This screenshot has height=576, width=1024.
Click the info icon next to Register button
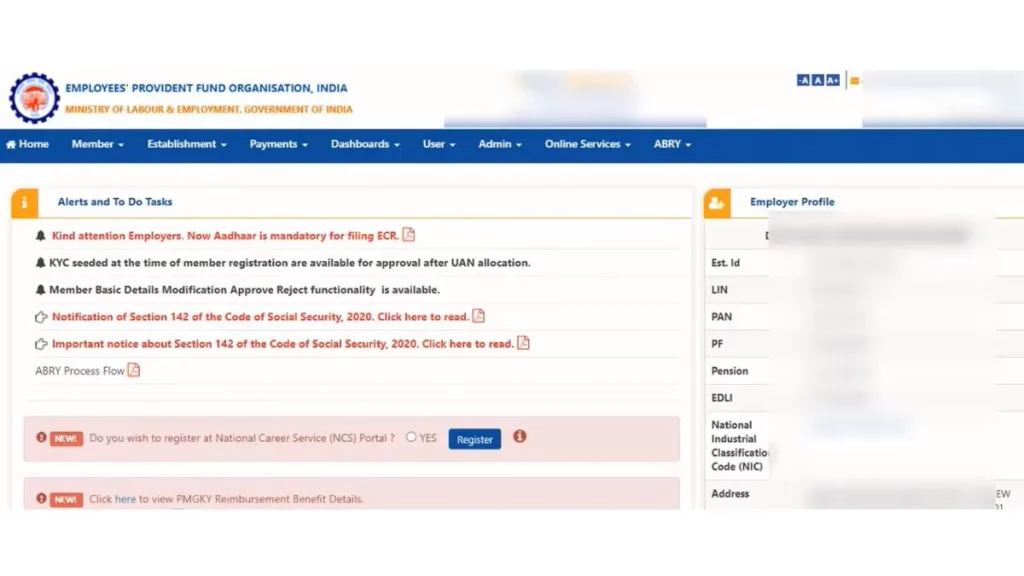[519, 438]
